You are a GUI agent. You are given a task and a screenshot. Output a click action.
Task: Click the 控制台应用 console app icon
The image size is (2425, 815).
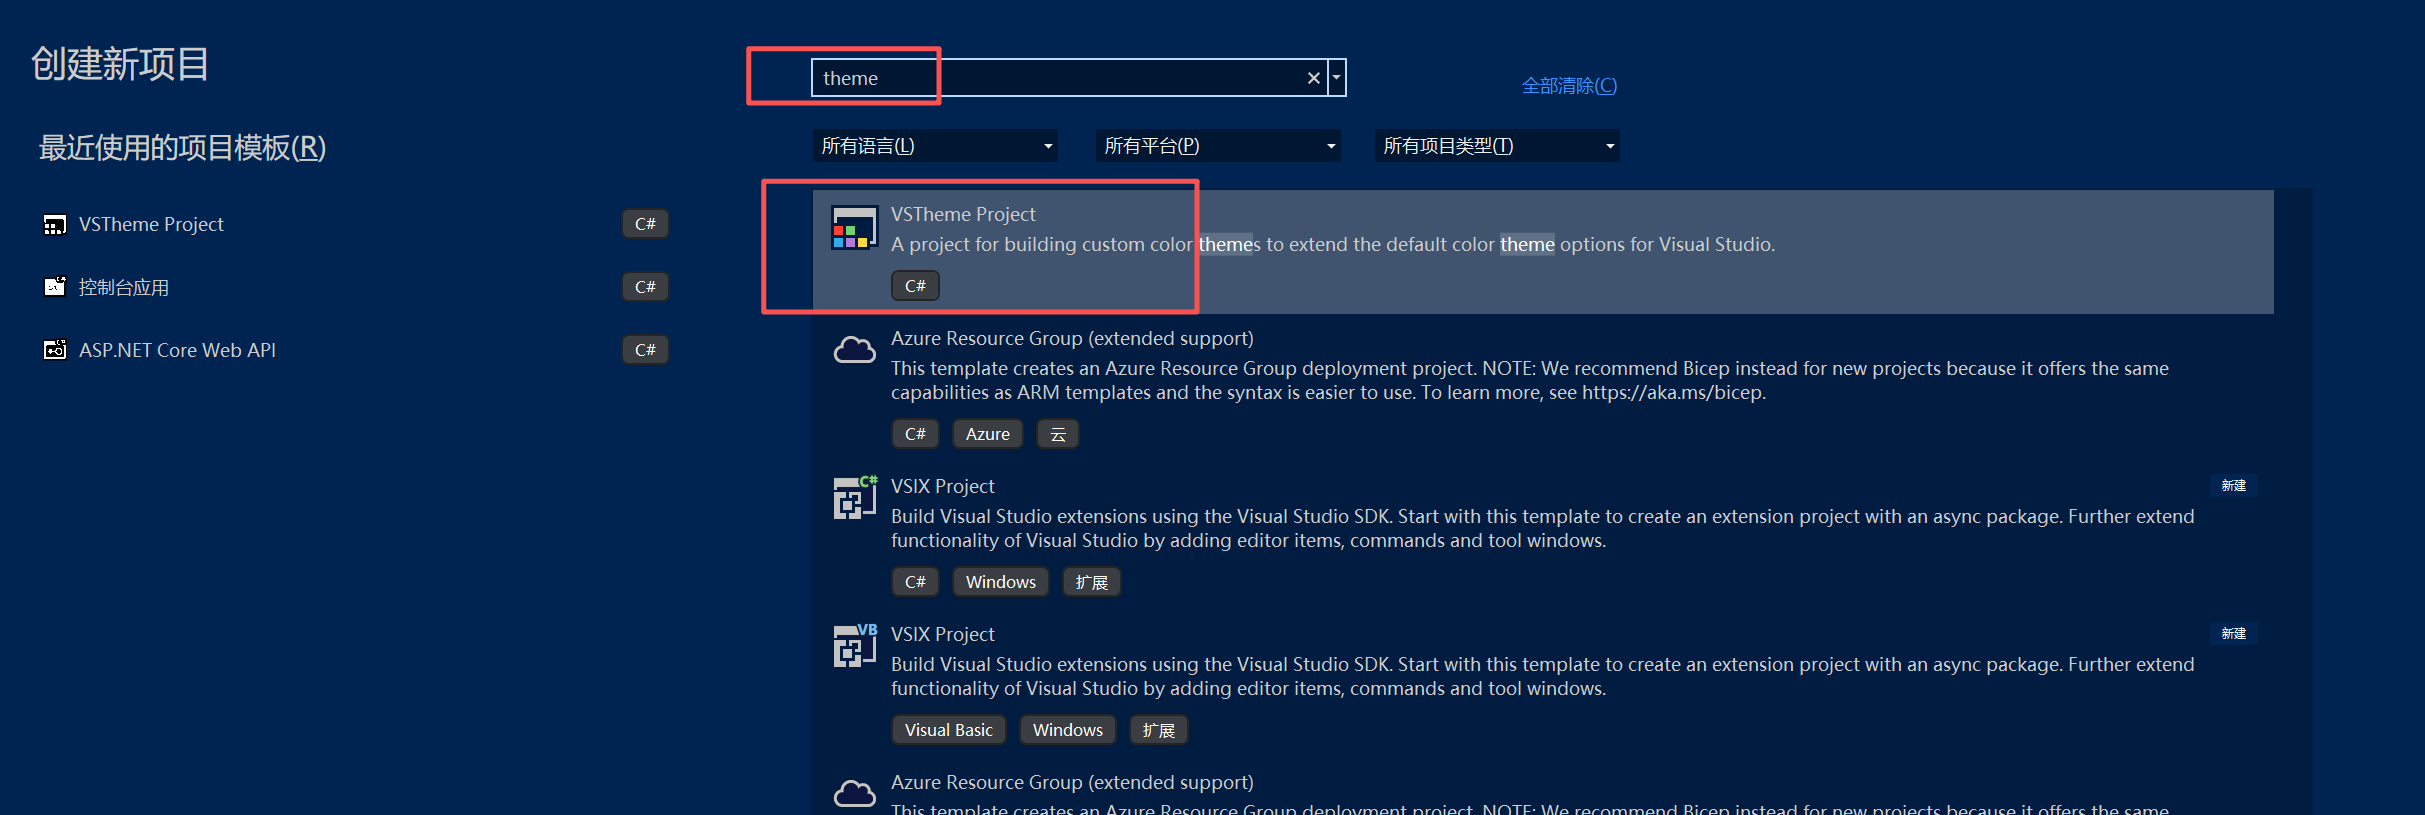click(x=55, y=287)
